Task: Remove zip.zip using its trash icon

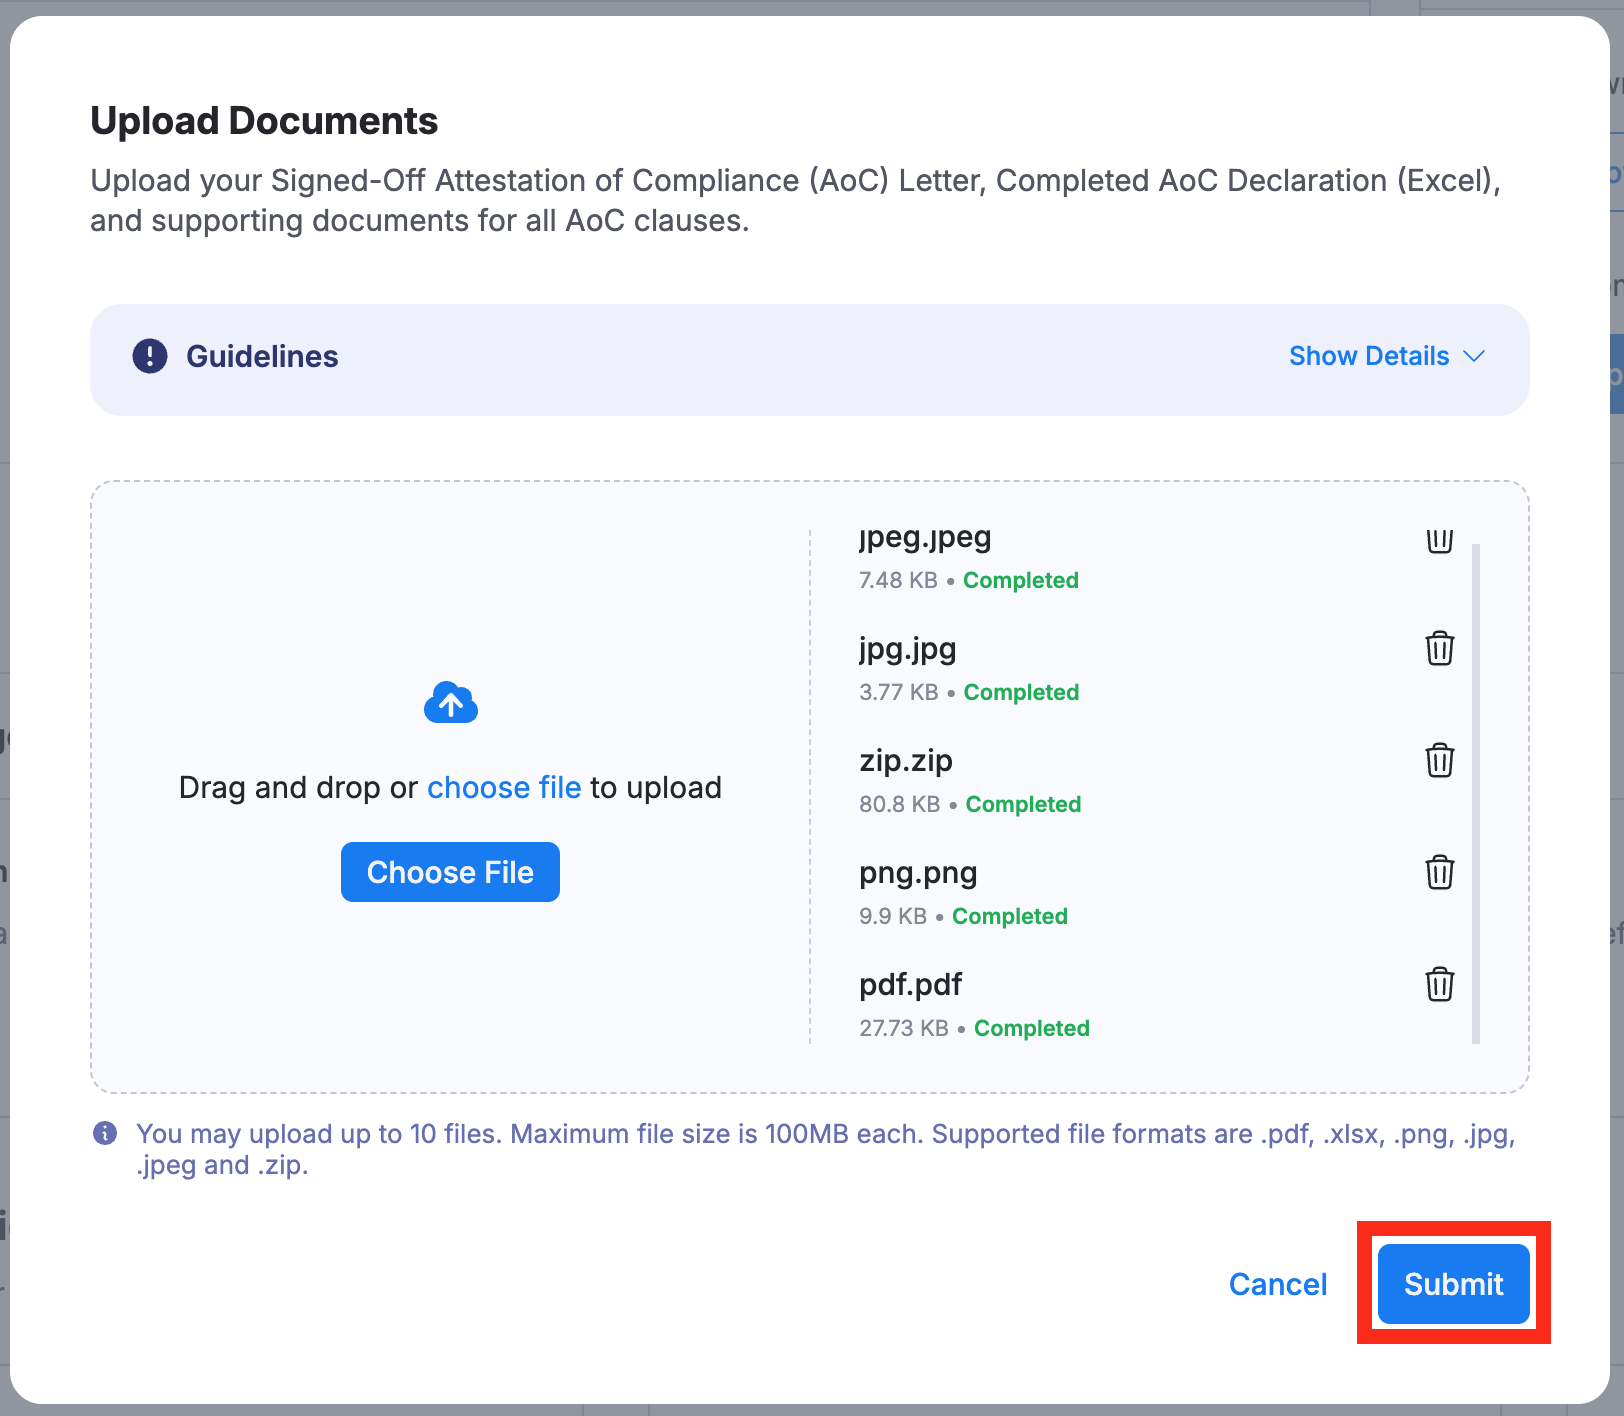Action: coord(1439,761)
